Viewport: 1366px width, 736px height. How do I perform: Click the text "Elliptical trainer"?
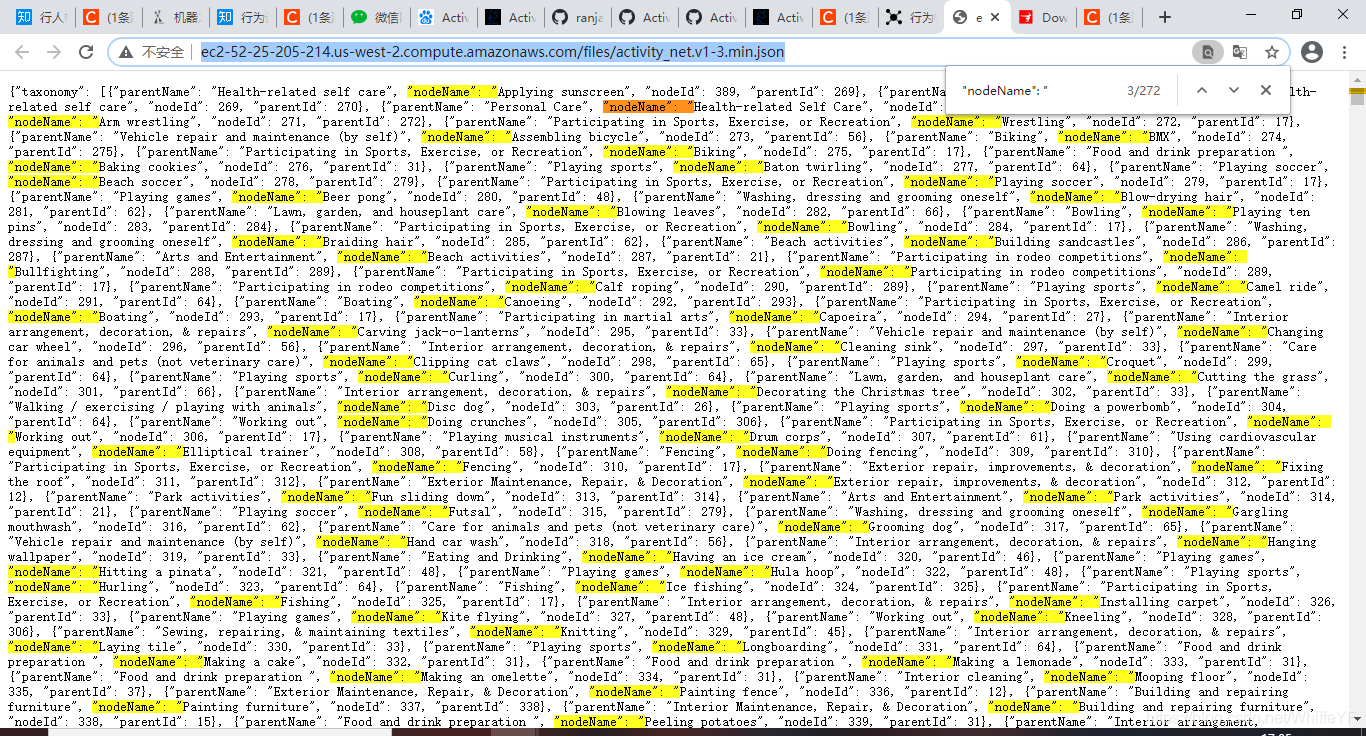[x=250, y=452]
